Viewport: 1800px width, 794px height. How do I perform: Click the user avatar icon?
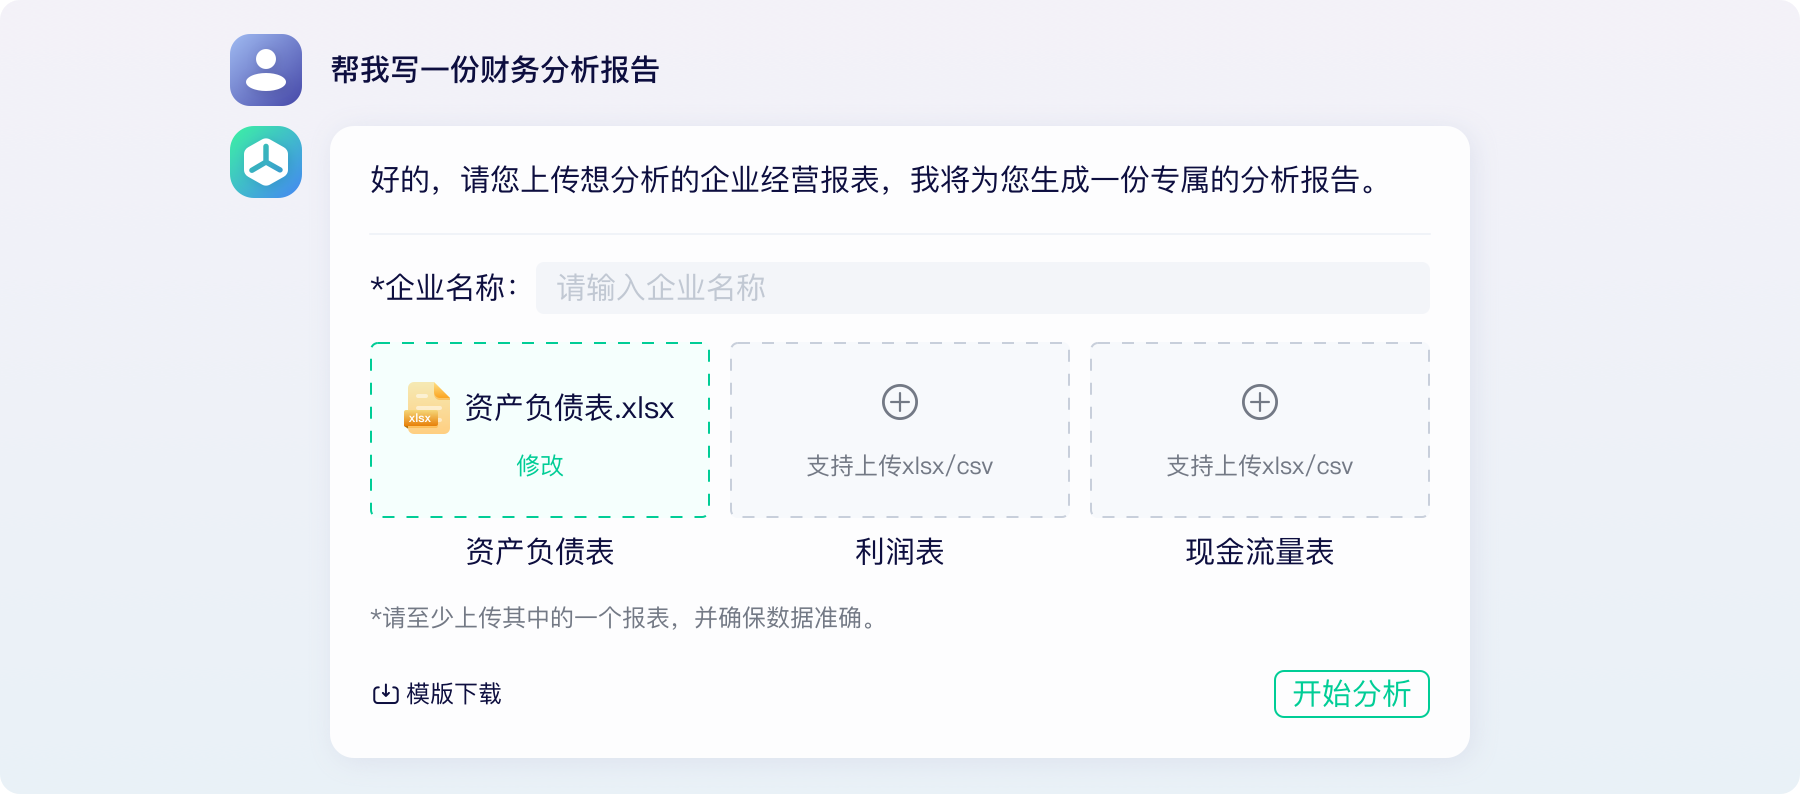coord(266,71)
